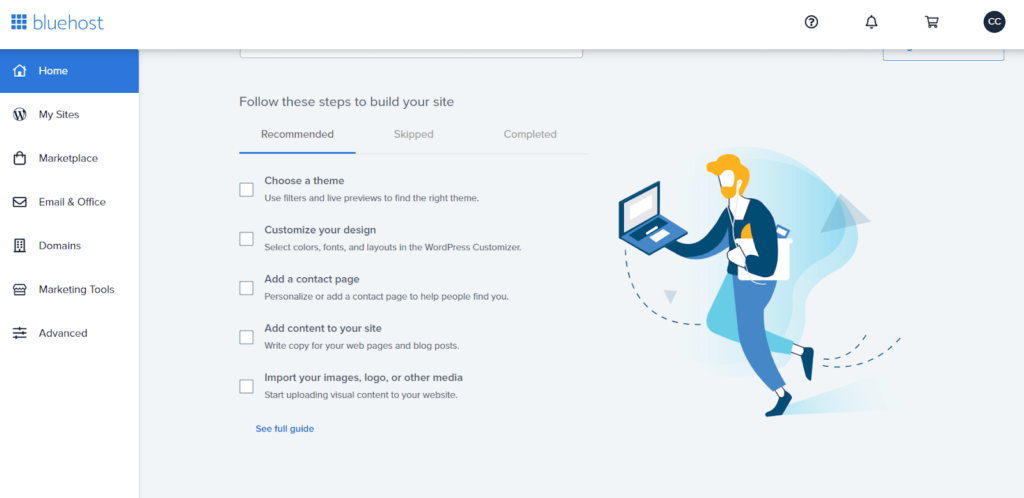Click the Customize your design heading
The image size is (1024, 498).
(320, 230)
